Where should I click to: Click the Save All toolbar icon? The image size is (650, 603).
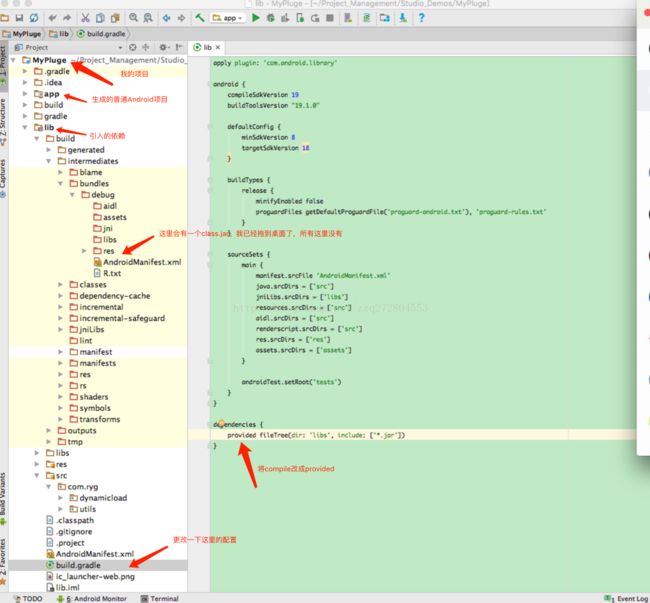(x=19, y=18)
